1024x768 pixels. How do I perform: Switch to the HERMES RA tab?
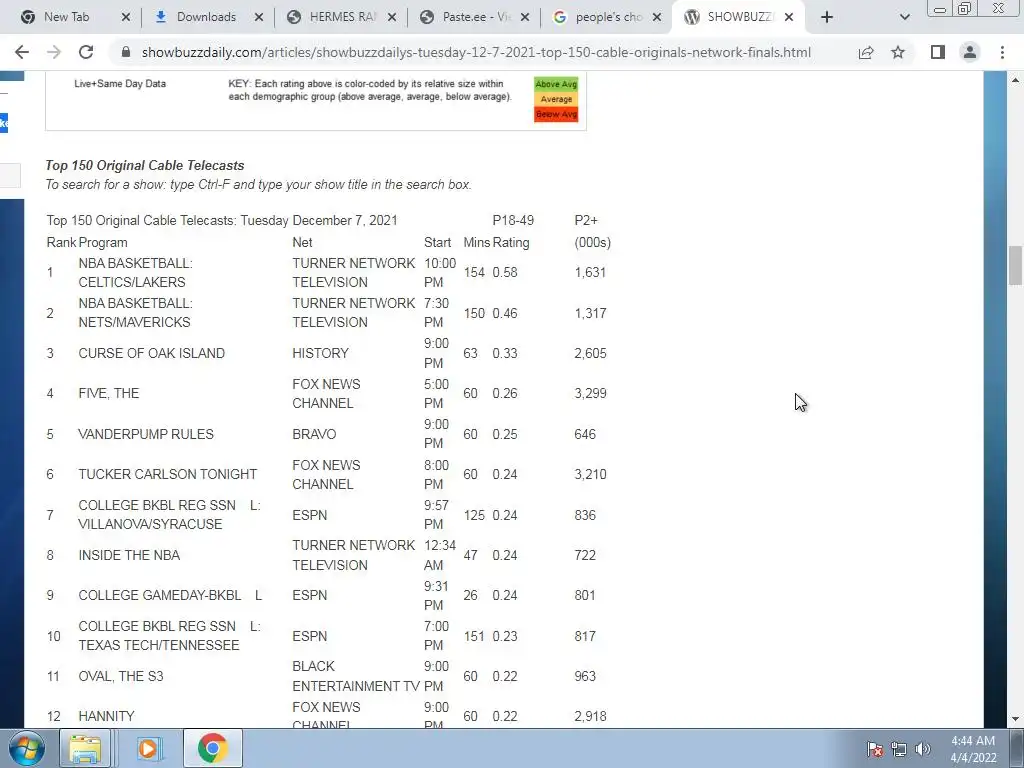click(x=342, y=17)
